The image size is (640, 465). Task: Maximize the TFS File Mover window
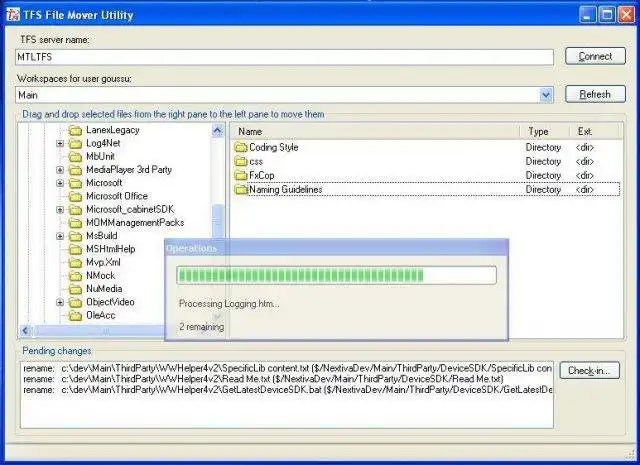[607, 15]
